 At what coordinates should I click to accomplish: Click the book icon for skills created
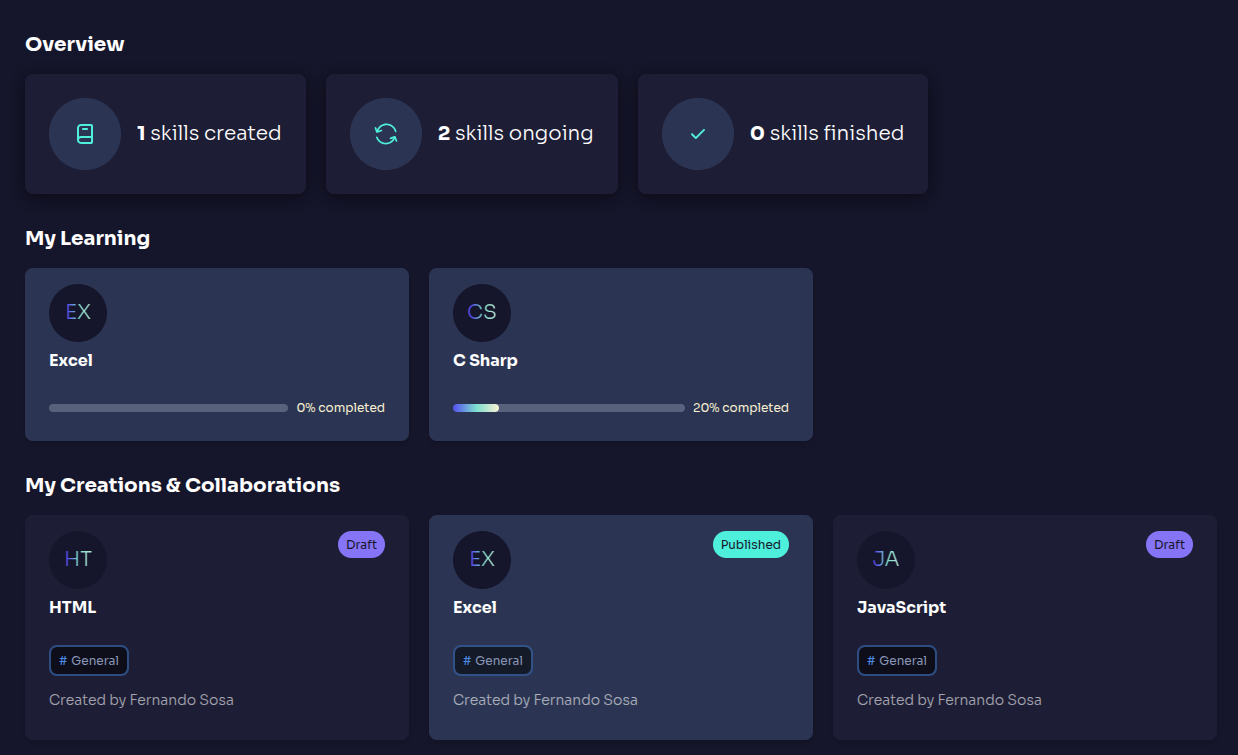pyautogui.click(x=85, y=134)
